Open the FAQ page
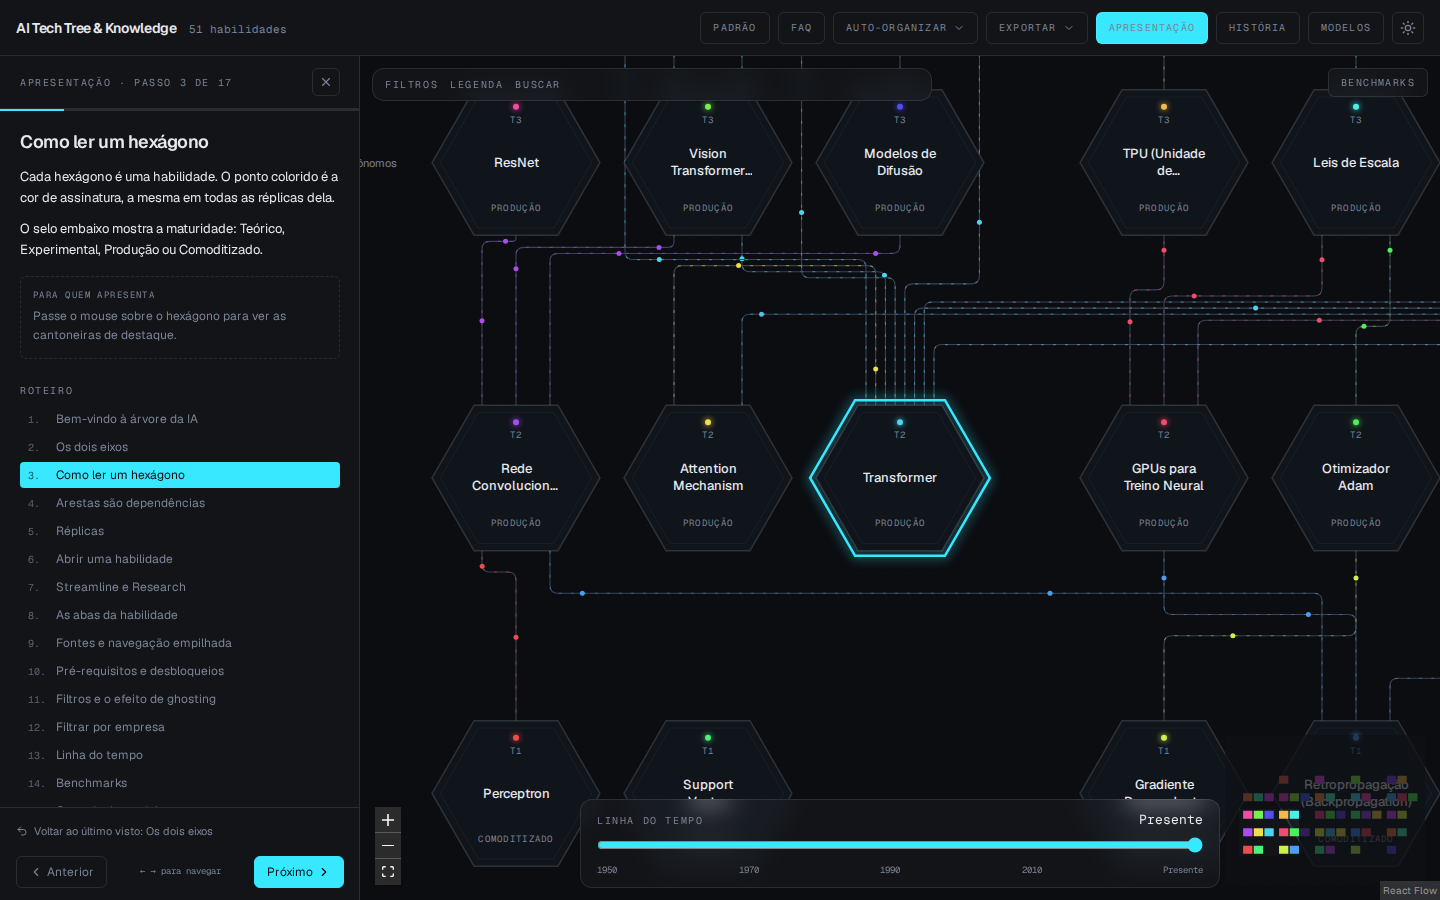 (801, 28)
